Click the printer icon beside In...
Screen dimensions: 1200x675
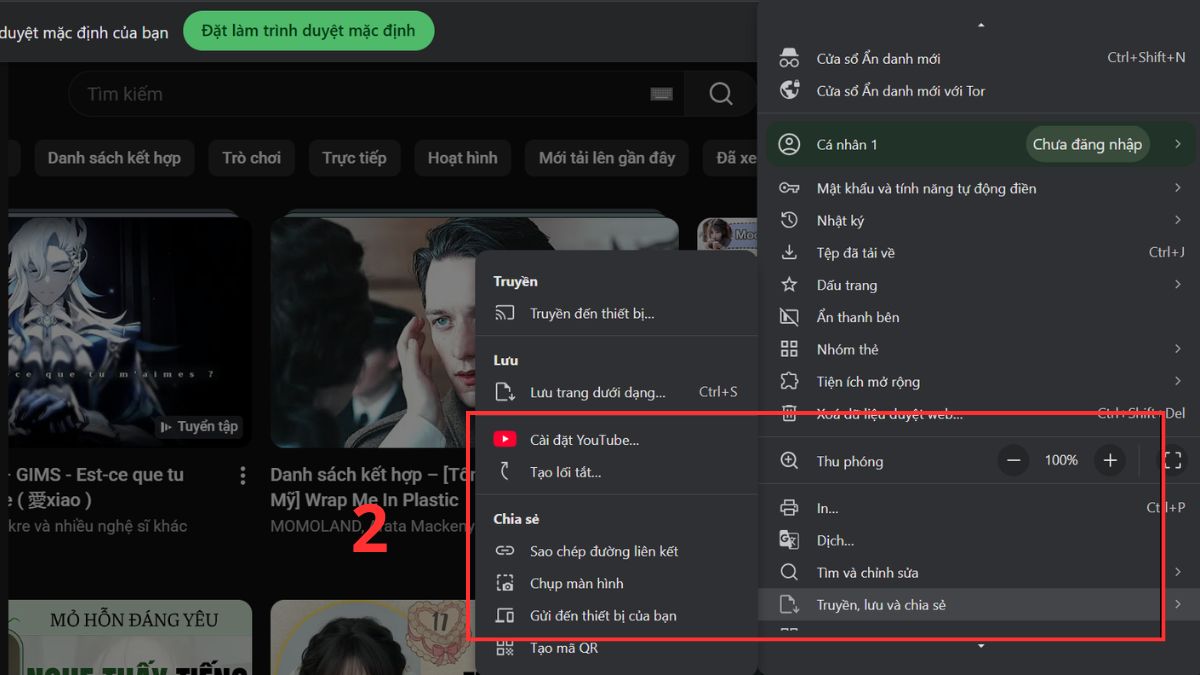tap(790, 508)
